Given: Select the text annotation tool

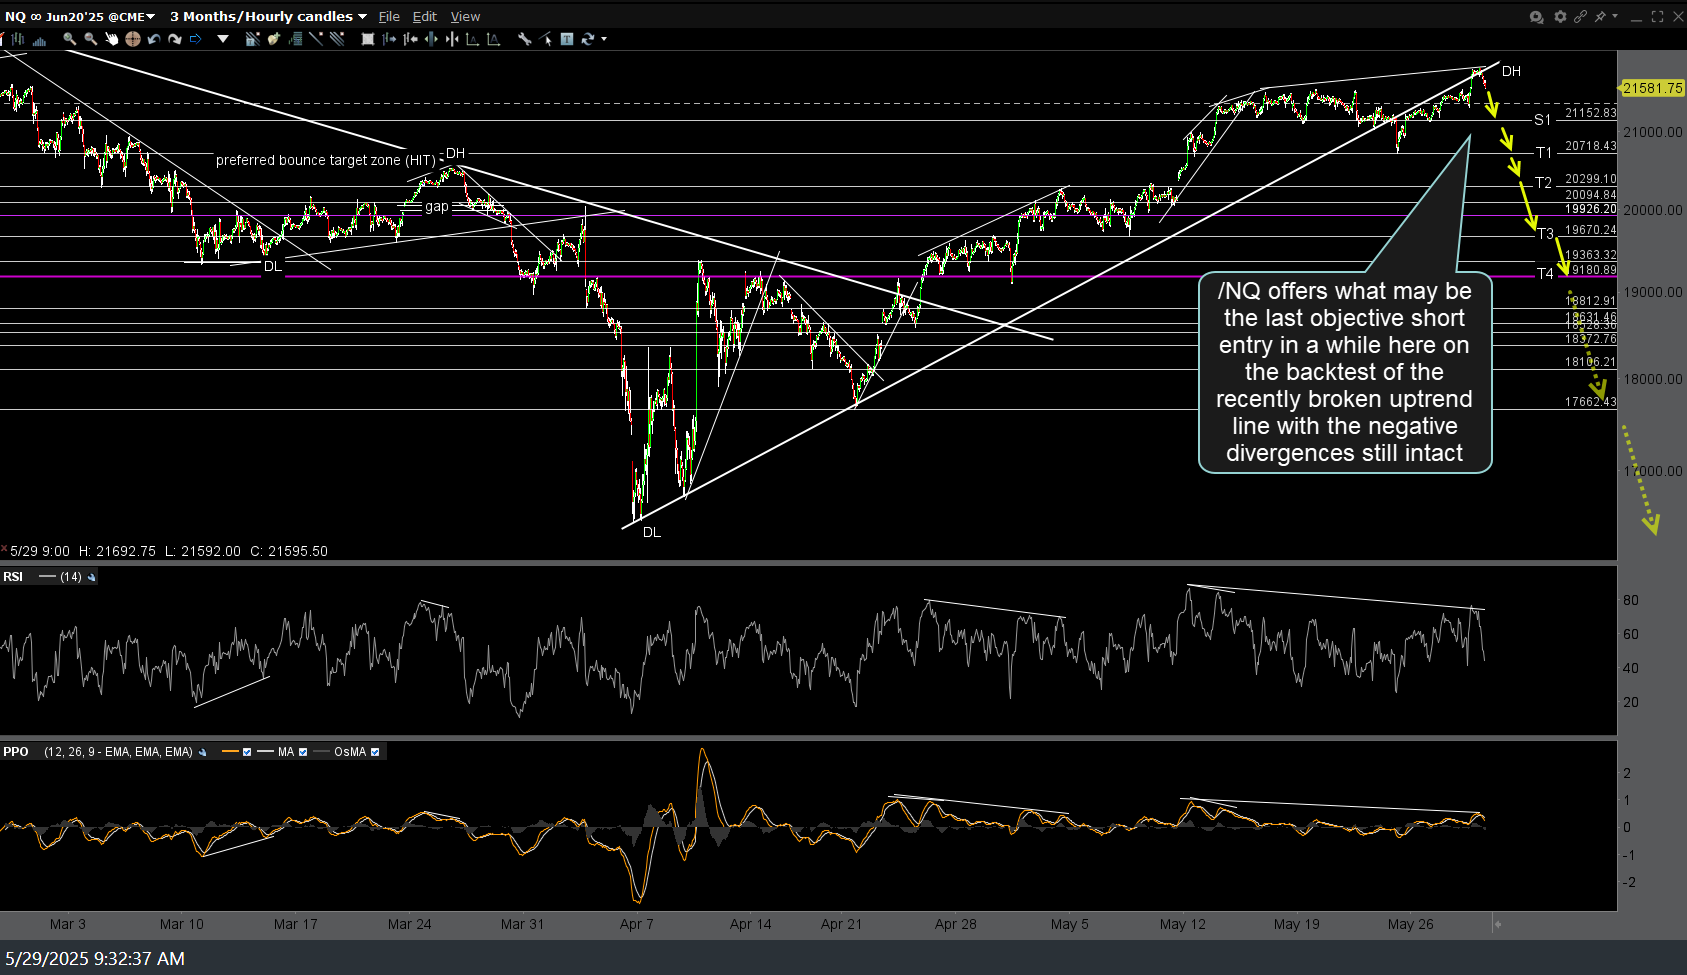Looking at the screenshot, I should pos(567,39).
